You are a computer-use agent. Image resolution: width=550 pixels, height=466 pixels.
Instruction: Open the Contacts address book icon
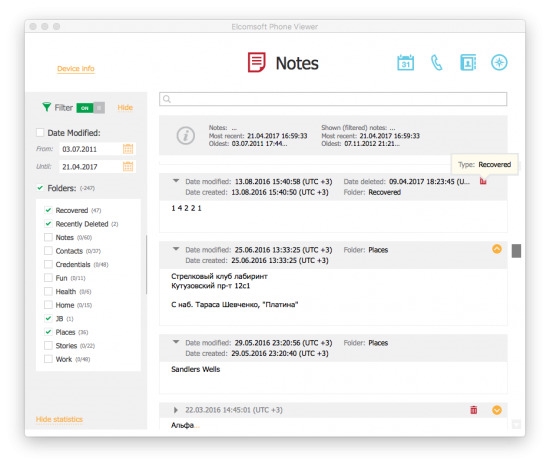click(468, 63)
